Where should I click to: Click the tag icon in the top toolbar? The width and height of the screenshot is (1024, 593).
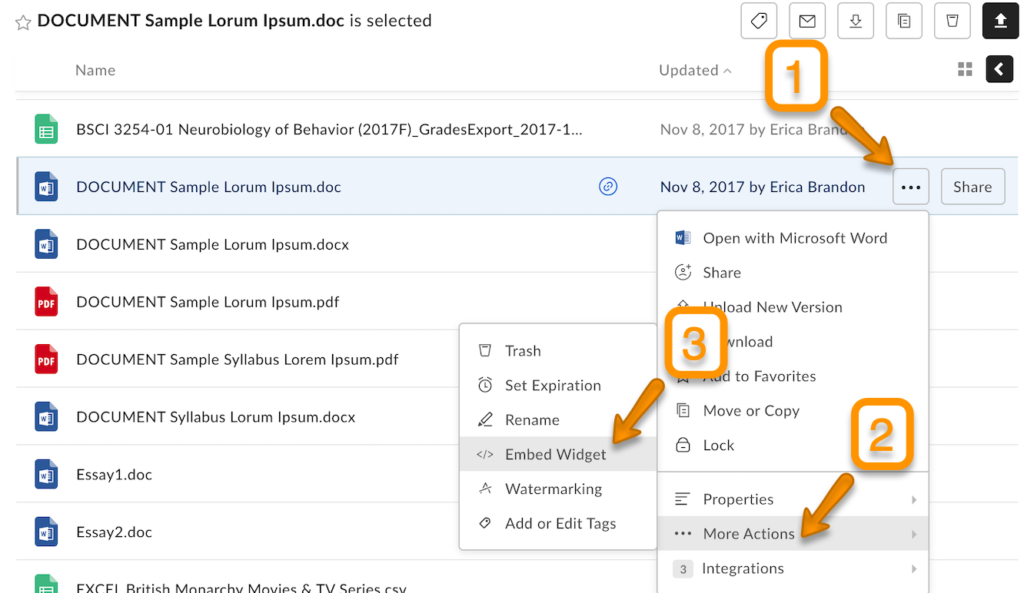[758, 20]
